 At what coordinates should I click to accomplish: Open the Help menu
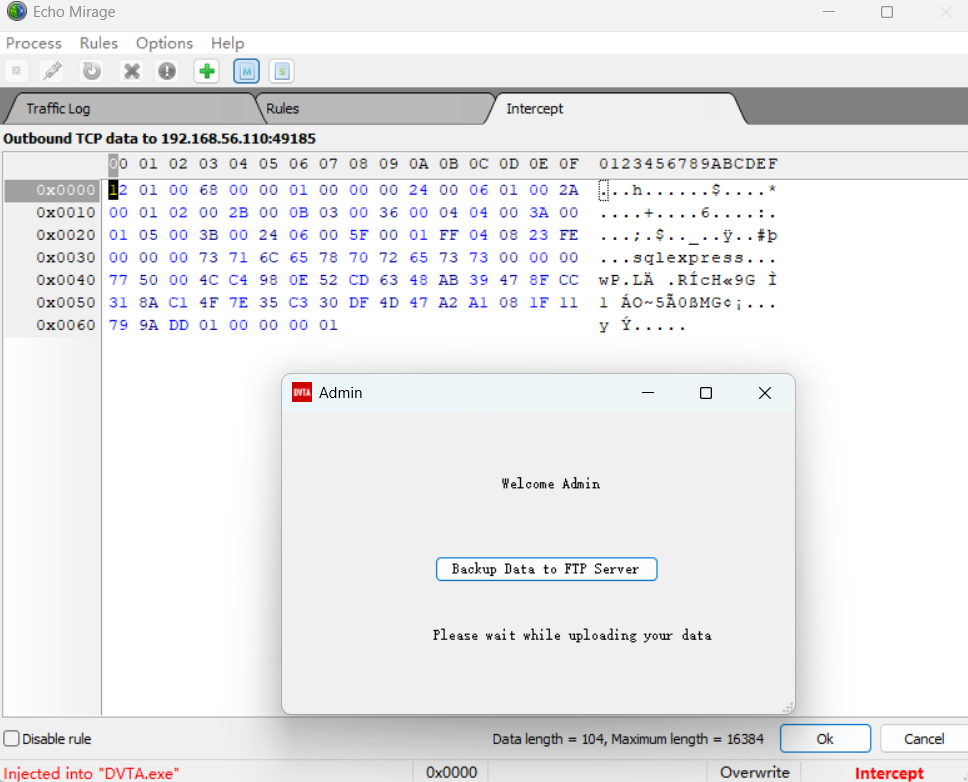[x=228, y=43]
